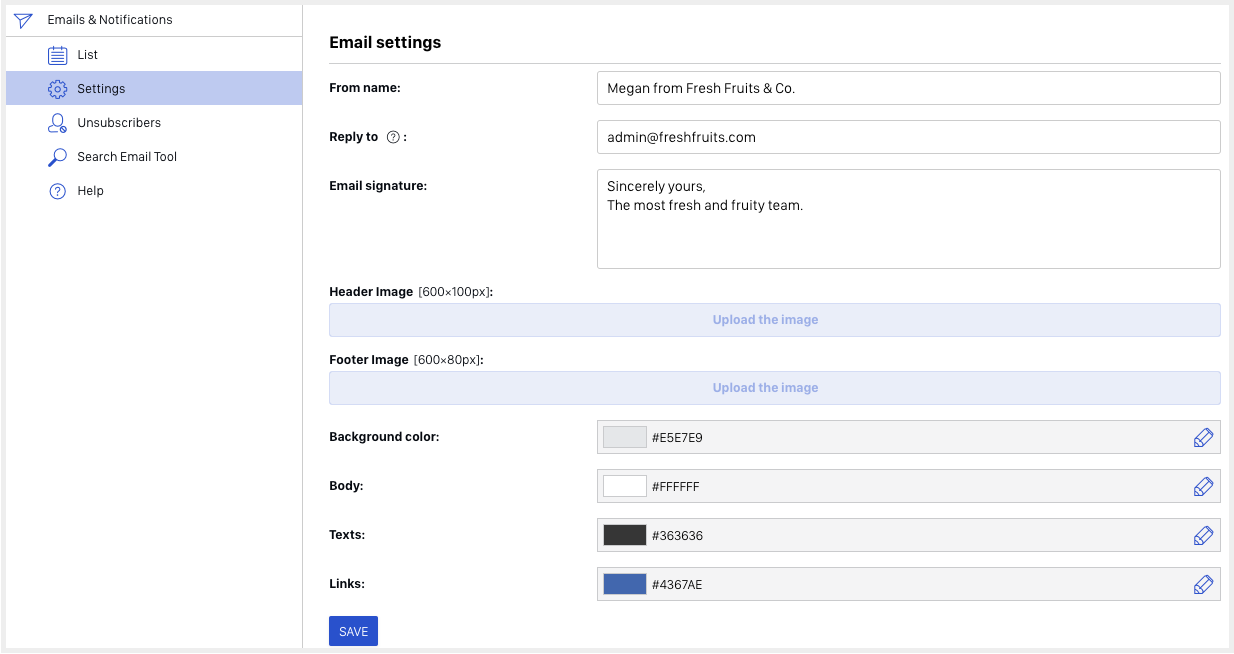Click the Background color eyedropper icon

pyautogui.click(x=1203, y=437)
